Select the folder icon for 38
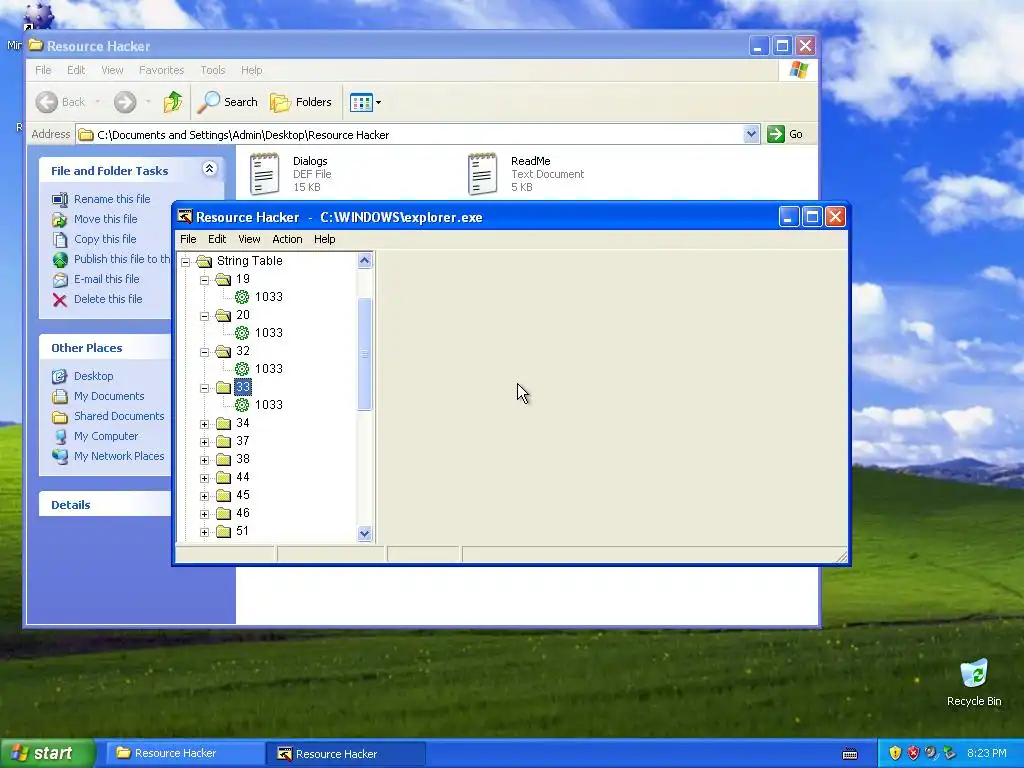This screenshot has height=768, width=1024. 223,459
